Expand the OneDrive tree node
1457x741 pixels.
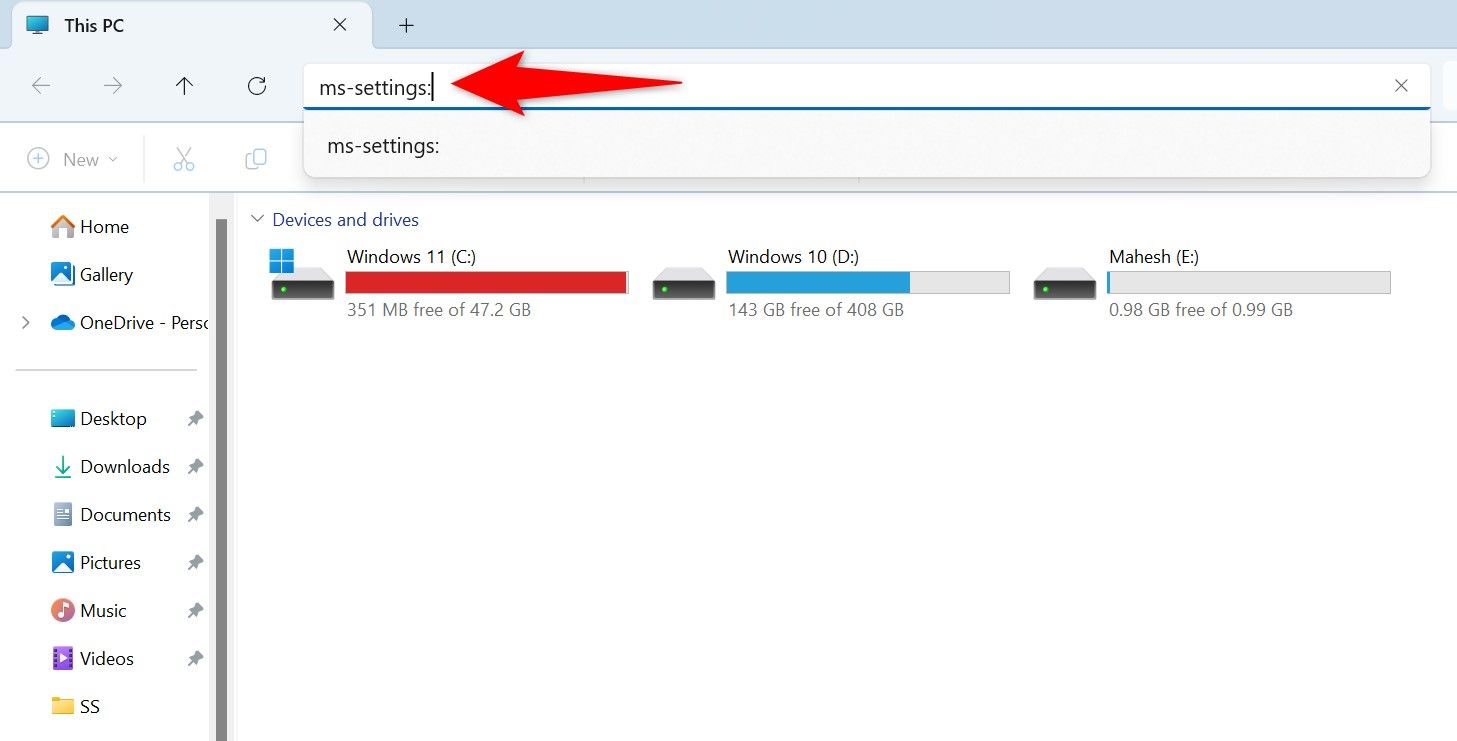pos(26,323)
